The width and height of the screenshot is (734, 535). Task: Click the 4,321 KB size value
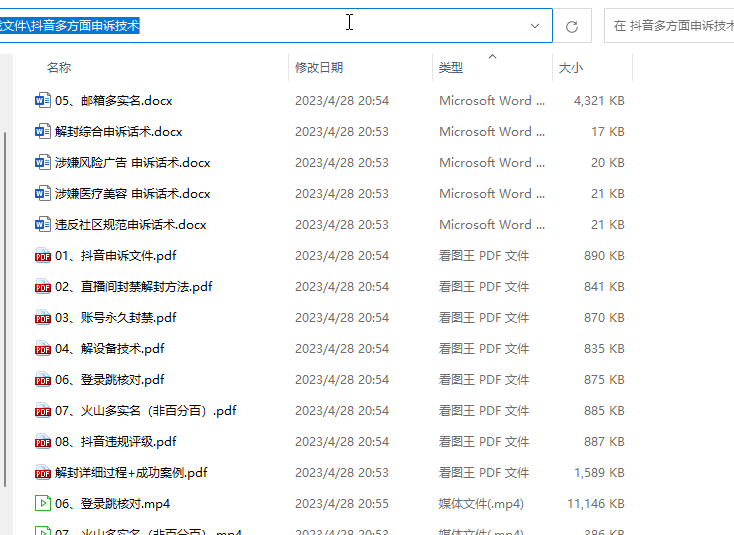coord(599,101)
